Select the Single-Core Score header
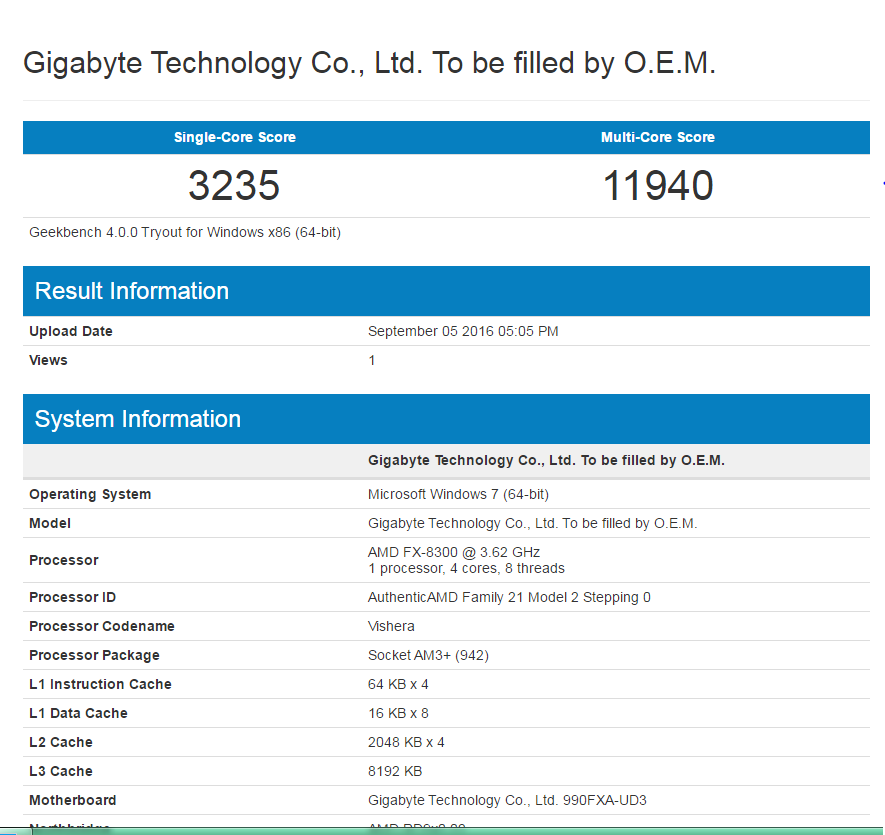 click(235, 137)
